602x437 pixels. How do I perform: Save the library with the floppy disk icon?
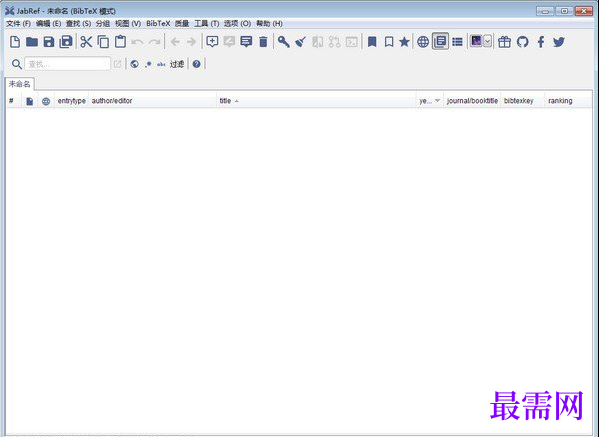click(x=49, y=42)
